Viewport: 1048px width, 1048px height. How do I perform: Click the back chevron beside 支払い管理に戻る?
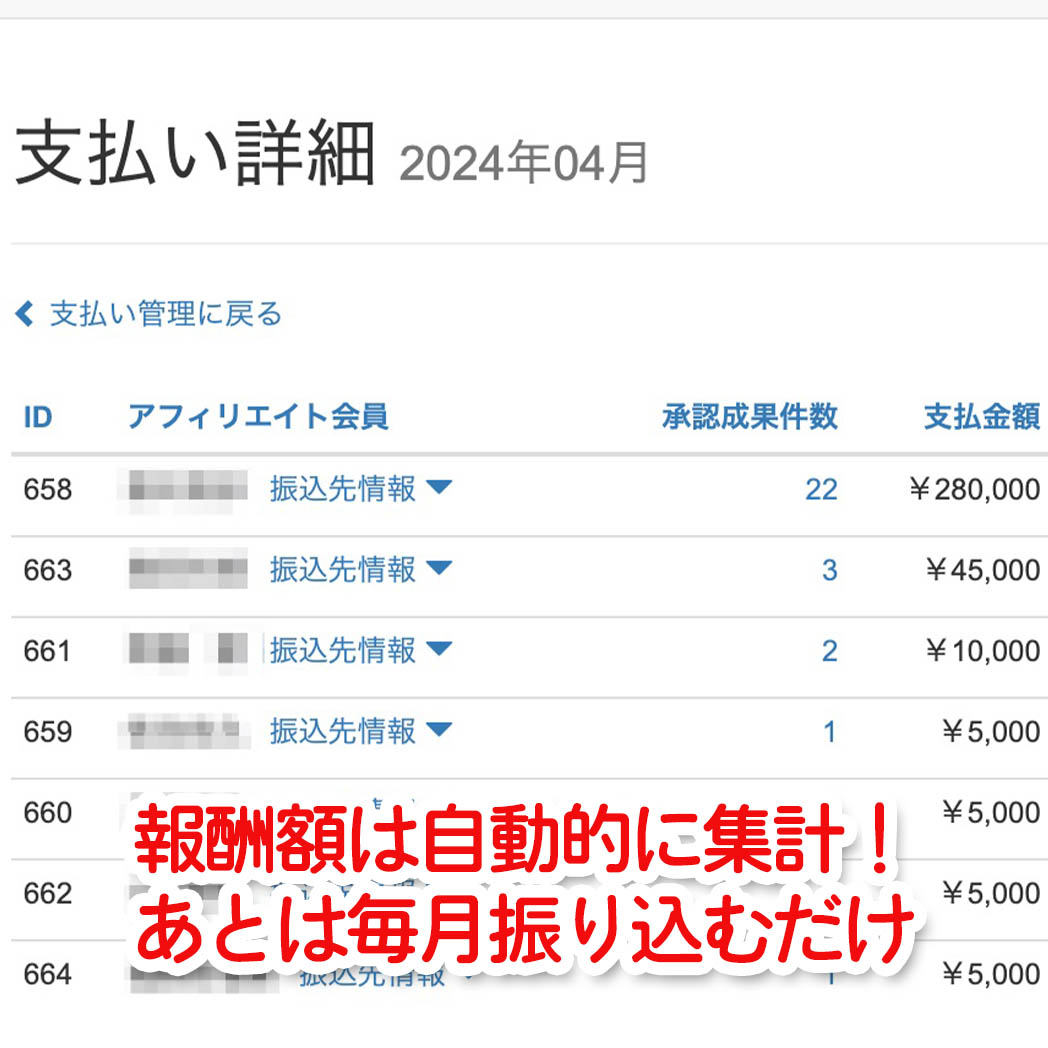[24, 315]
